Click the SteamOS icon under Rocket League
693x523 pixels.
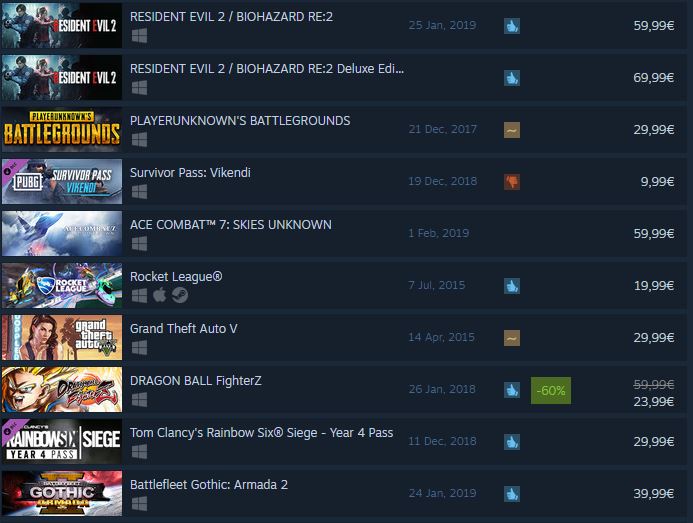pyautogui.click(x=180, y=295)
